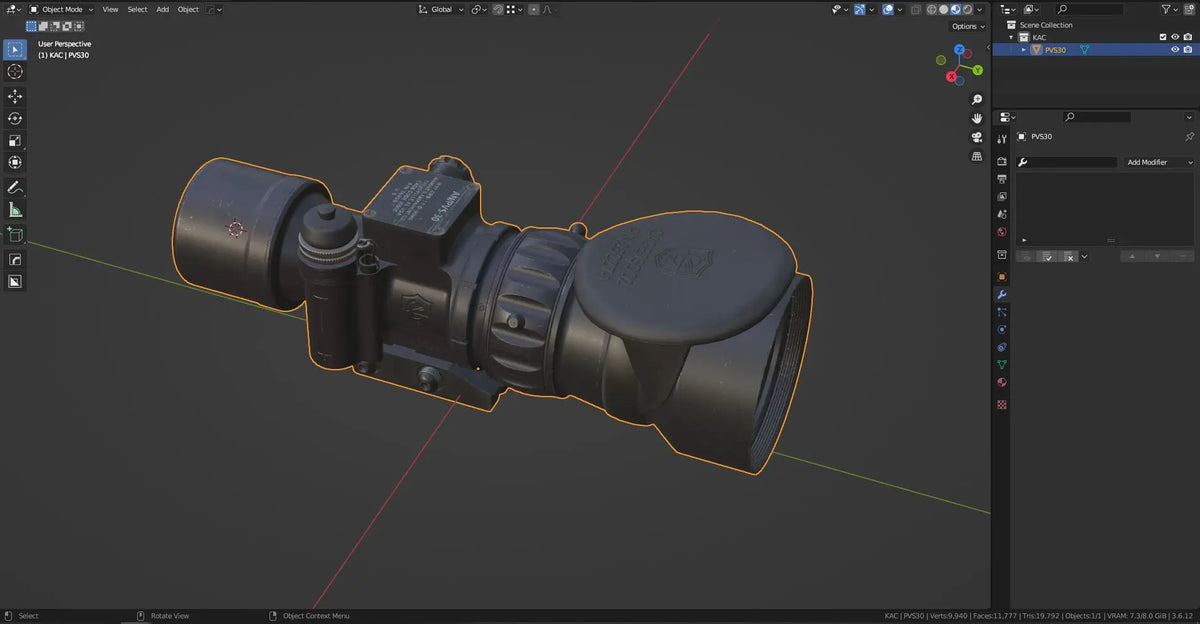Toggle KAC collection exclude checkbox
1200x624 pixels.
coord(1162,37)
